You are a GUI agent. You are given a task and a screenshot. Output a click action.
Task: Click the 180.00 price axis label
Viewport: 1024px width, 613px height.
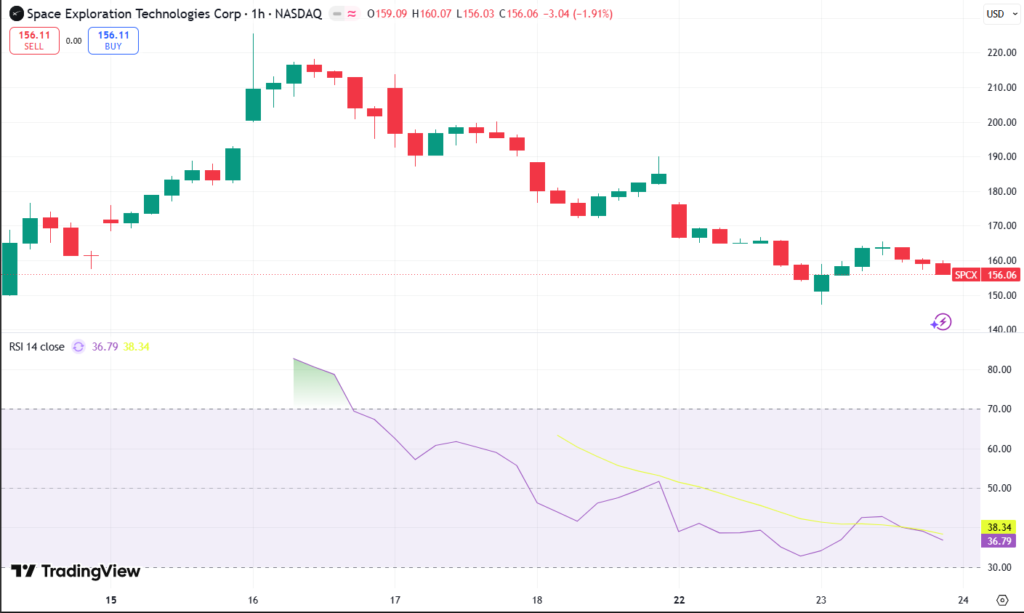click(1002, 191)
